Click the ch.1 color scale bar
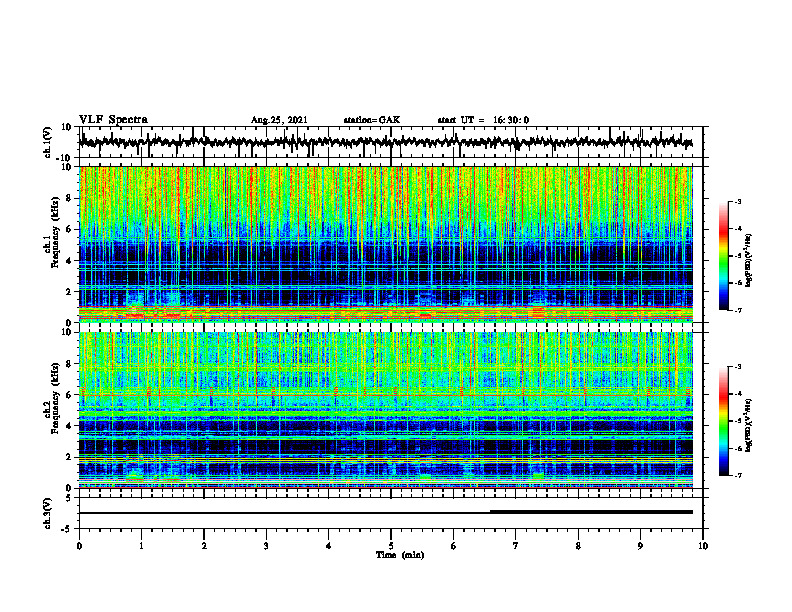Viewport: 792px width, 612px height. click(723, 256)
